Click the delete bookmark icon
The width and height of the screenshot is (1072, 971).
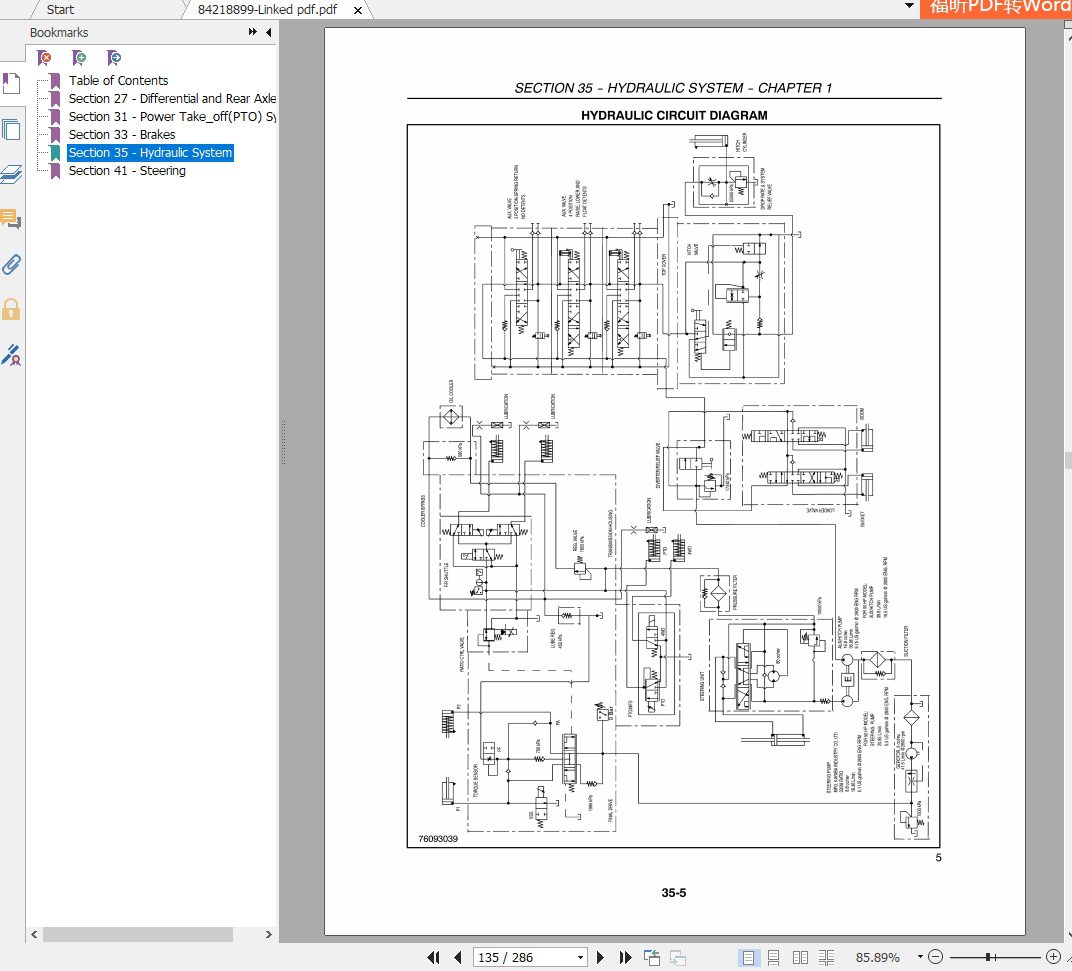[44, 58]
